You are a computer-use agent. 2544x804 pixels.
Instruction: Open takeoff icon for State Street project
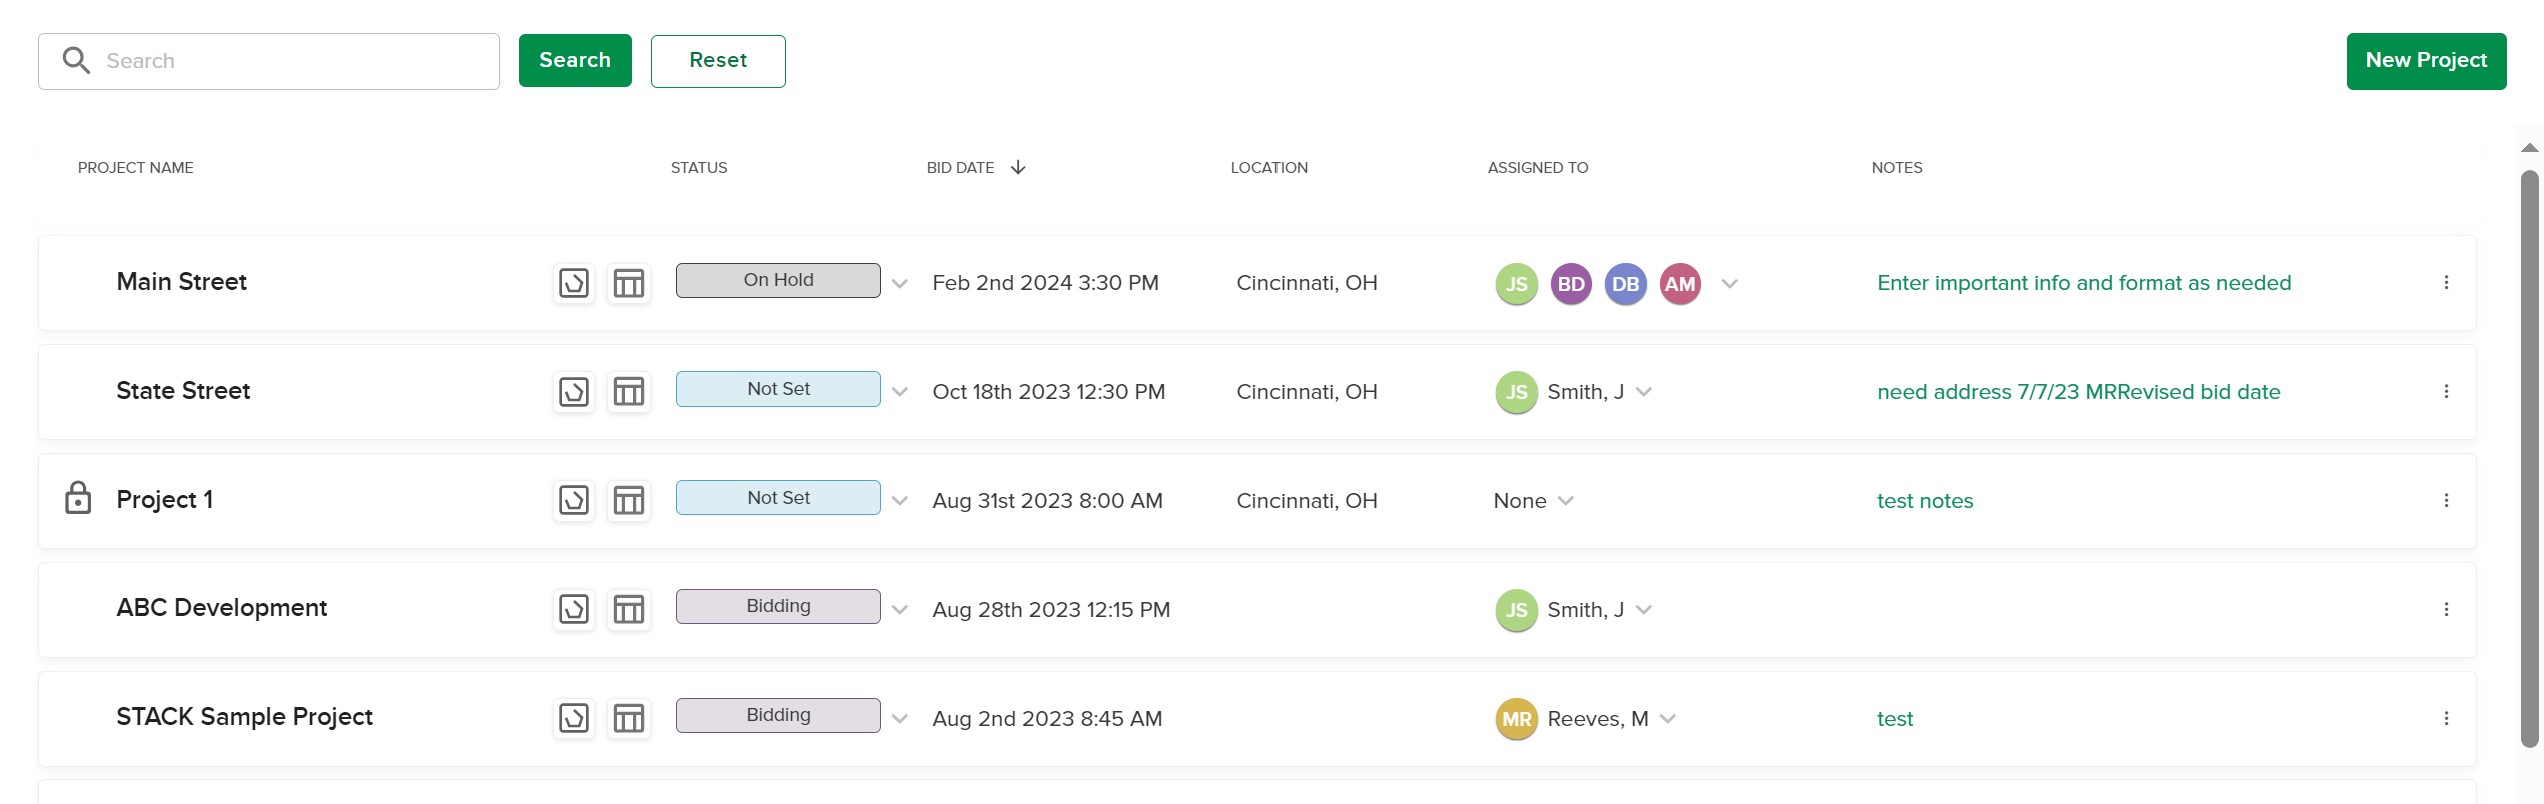pyautogui.click(x=574, y=392)
